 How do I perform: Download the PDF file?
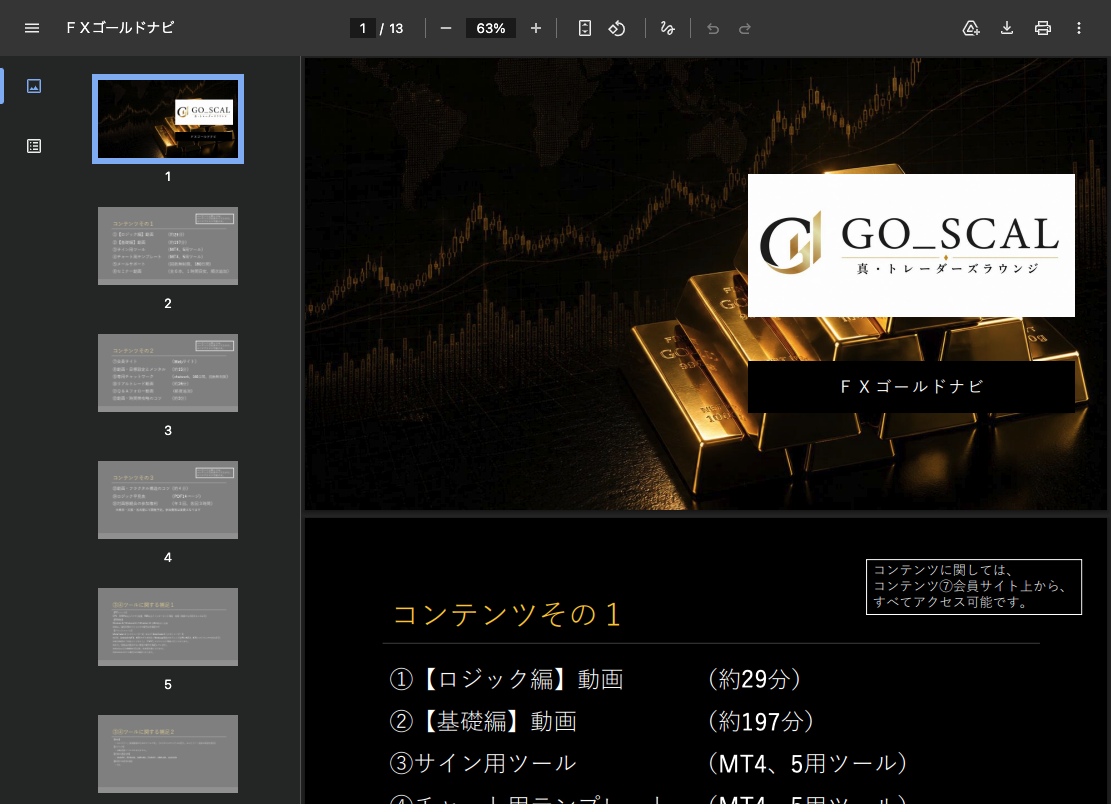(x=1007, y=28)
